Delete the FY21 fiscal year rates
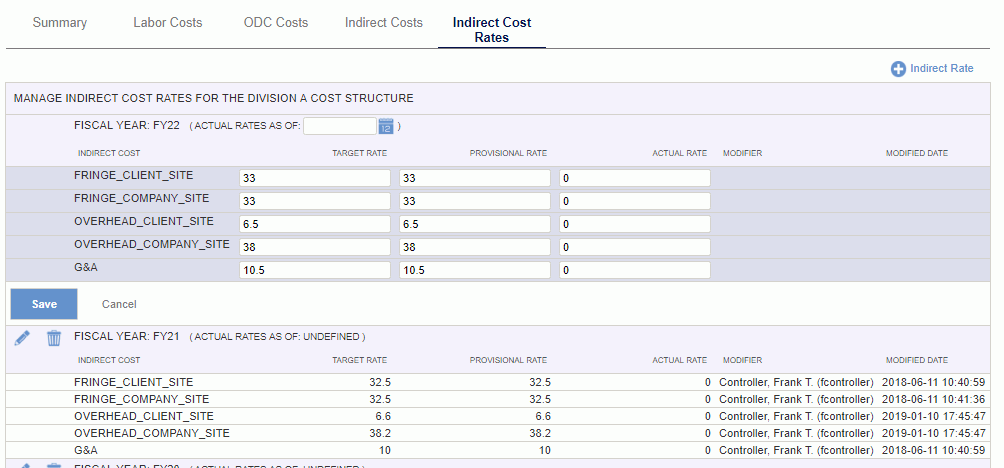1004x468 pixels. (54, 337)
